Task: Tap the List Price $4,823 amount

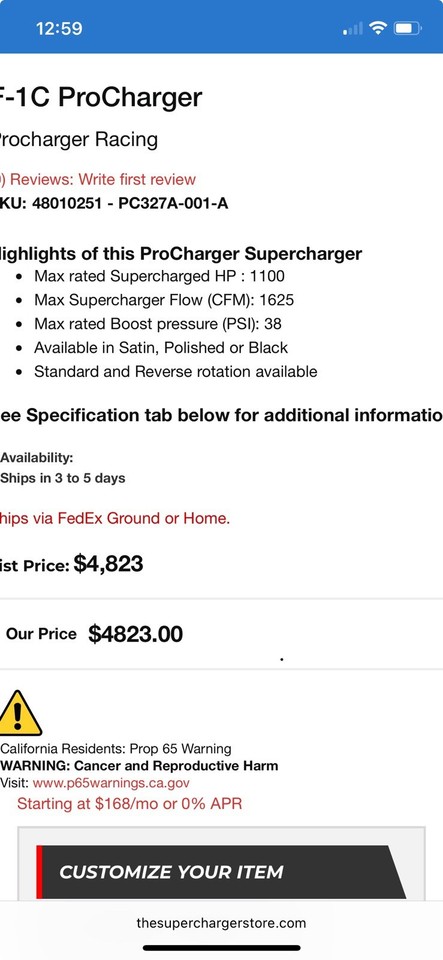Action: (x=108, y=563)
